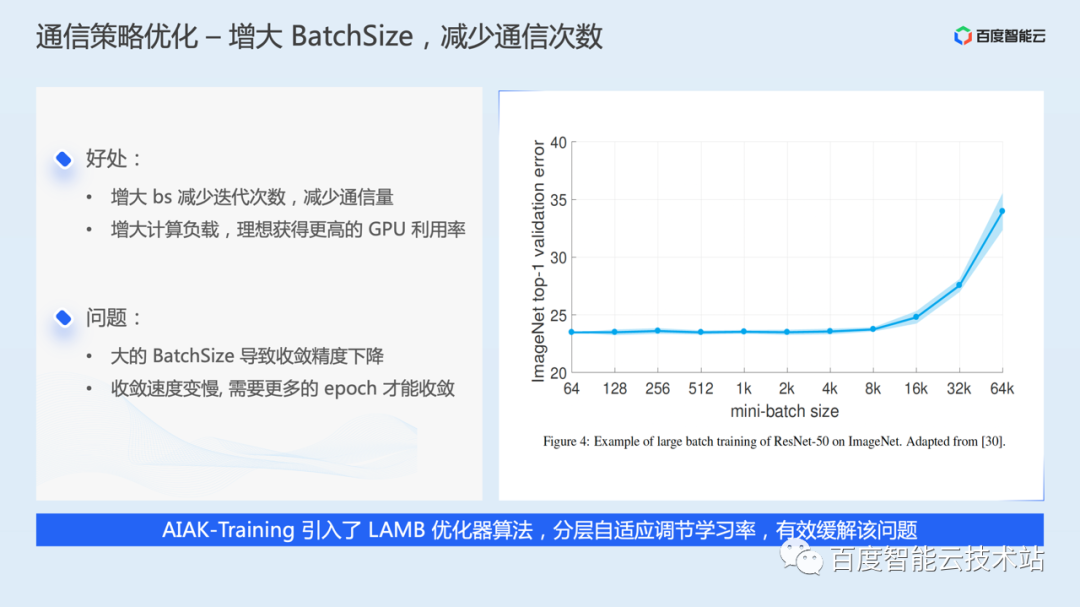Click the blue diamond bullet beside 好处
1080x607 pixels.
coord(63,159)
